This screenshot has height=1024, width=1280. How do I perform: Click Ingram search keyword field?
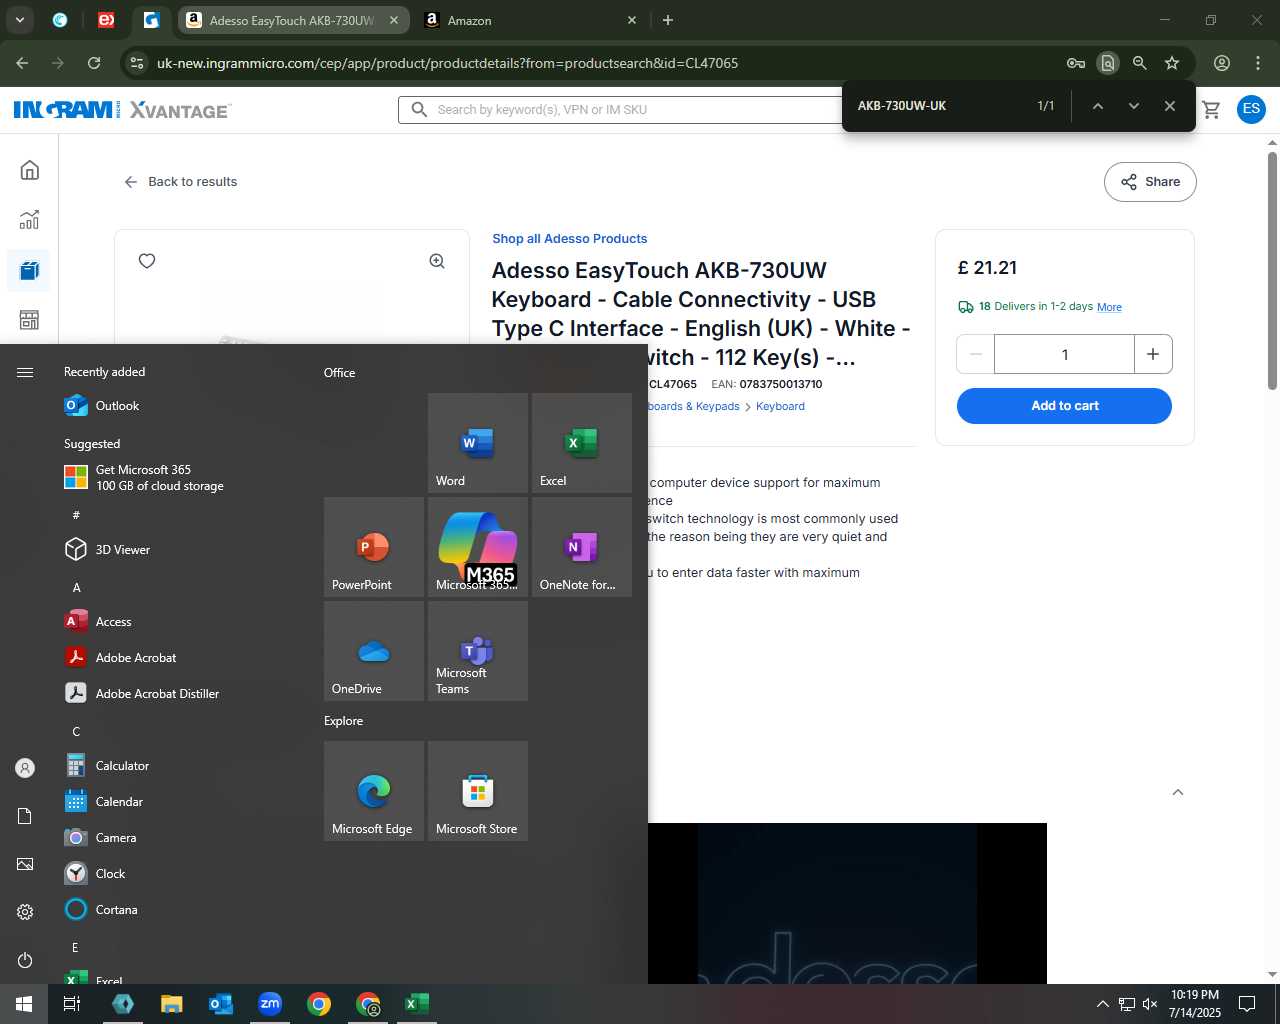coord(640,110)
